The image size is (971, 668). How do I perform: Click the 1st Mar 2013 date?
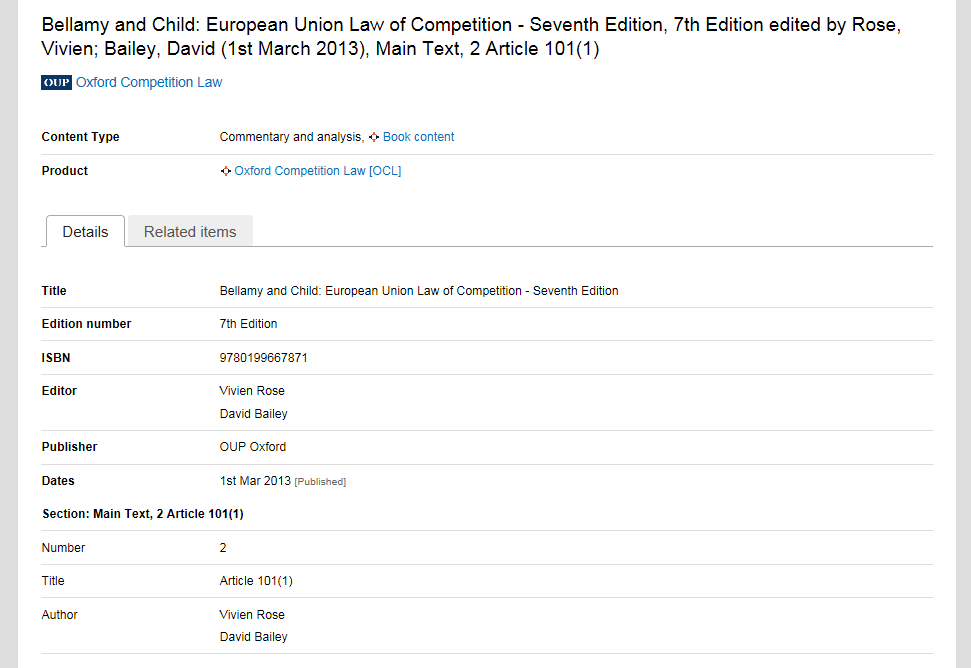255,481
